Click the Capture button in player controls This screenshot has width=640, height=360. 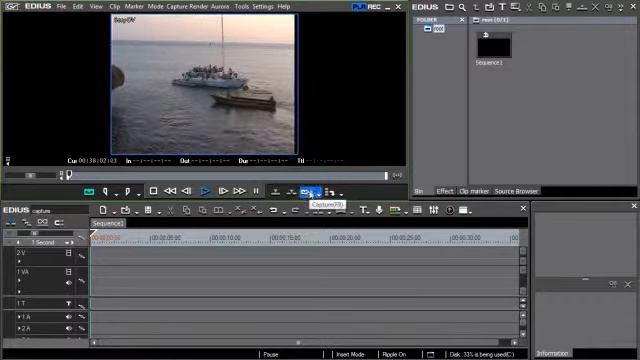tap(307, 191)
